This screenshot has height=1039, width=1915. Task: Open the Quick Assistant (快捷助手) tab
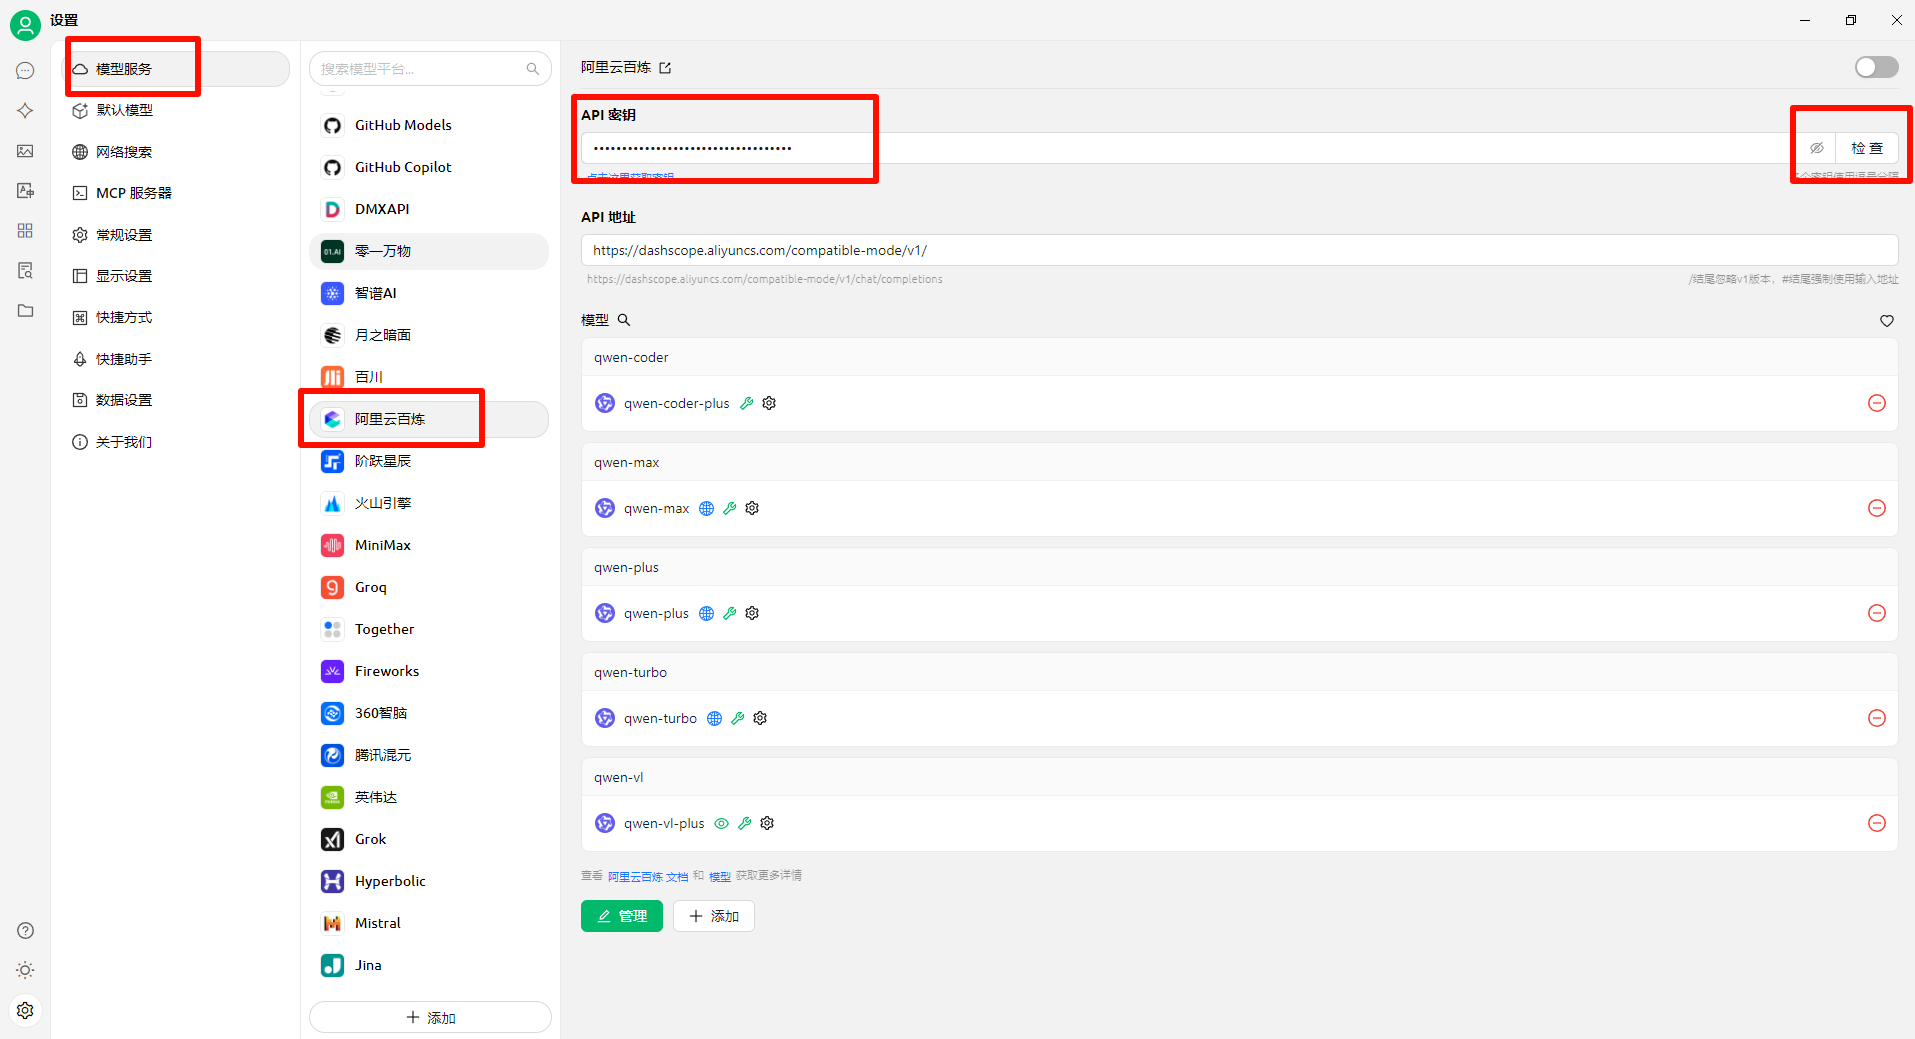coord(175,359)
